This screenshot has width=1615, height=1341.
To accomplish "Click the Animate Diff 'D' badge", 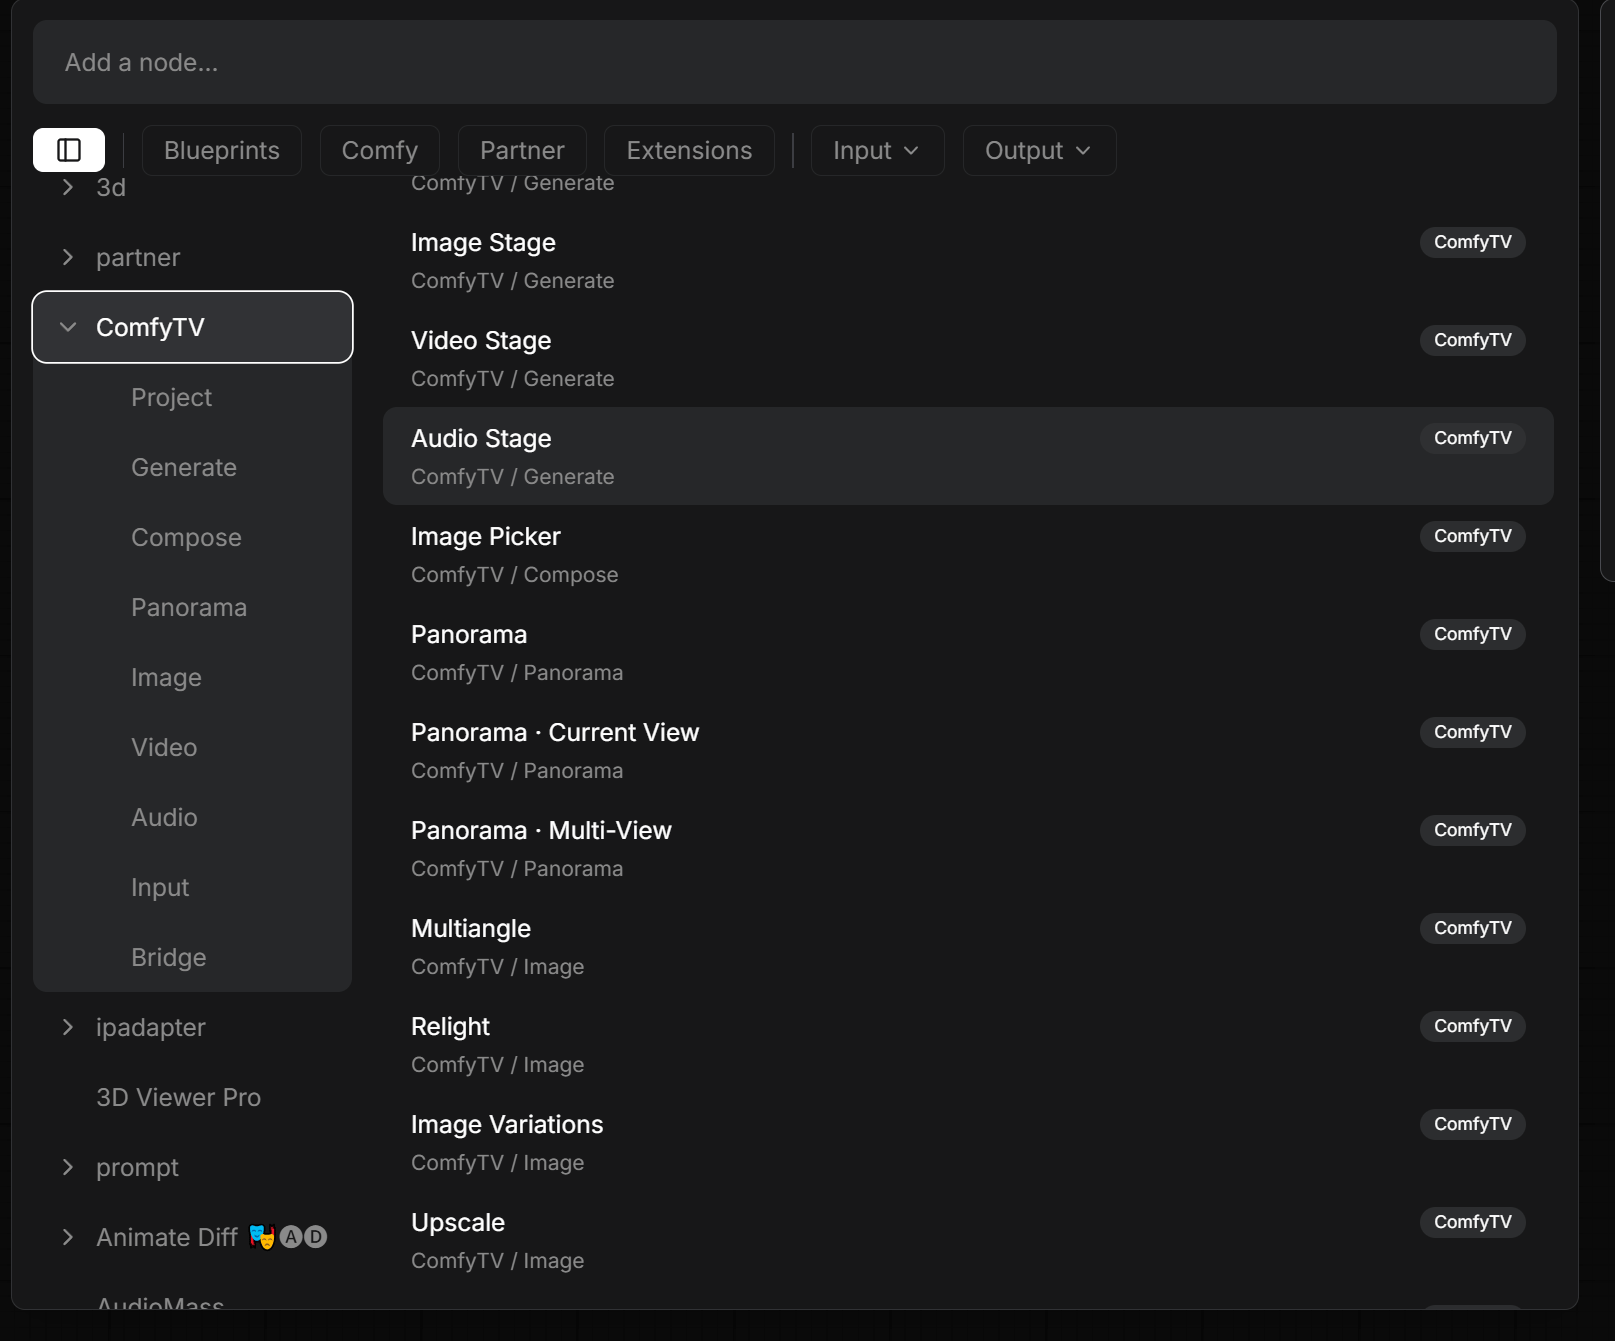I will (x=316, y=1237).
